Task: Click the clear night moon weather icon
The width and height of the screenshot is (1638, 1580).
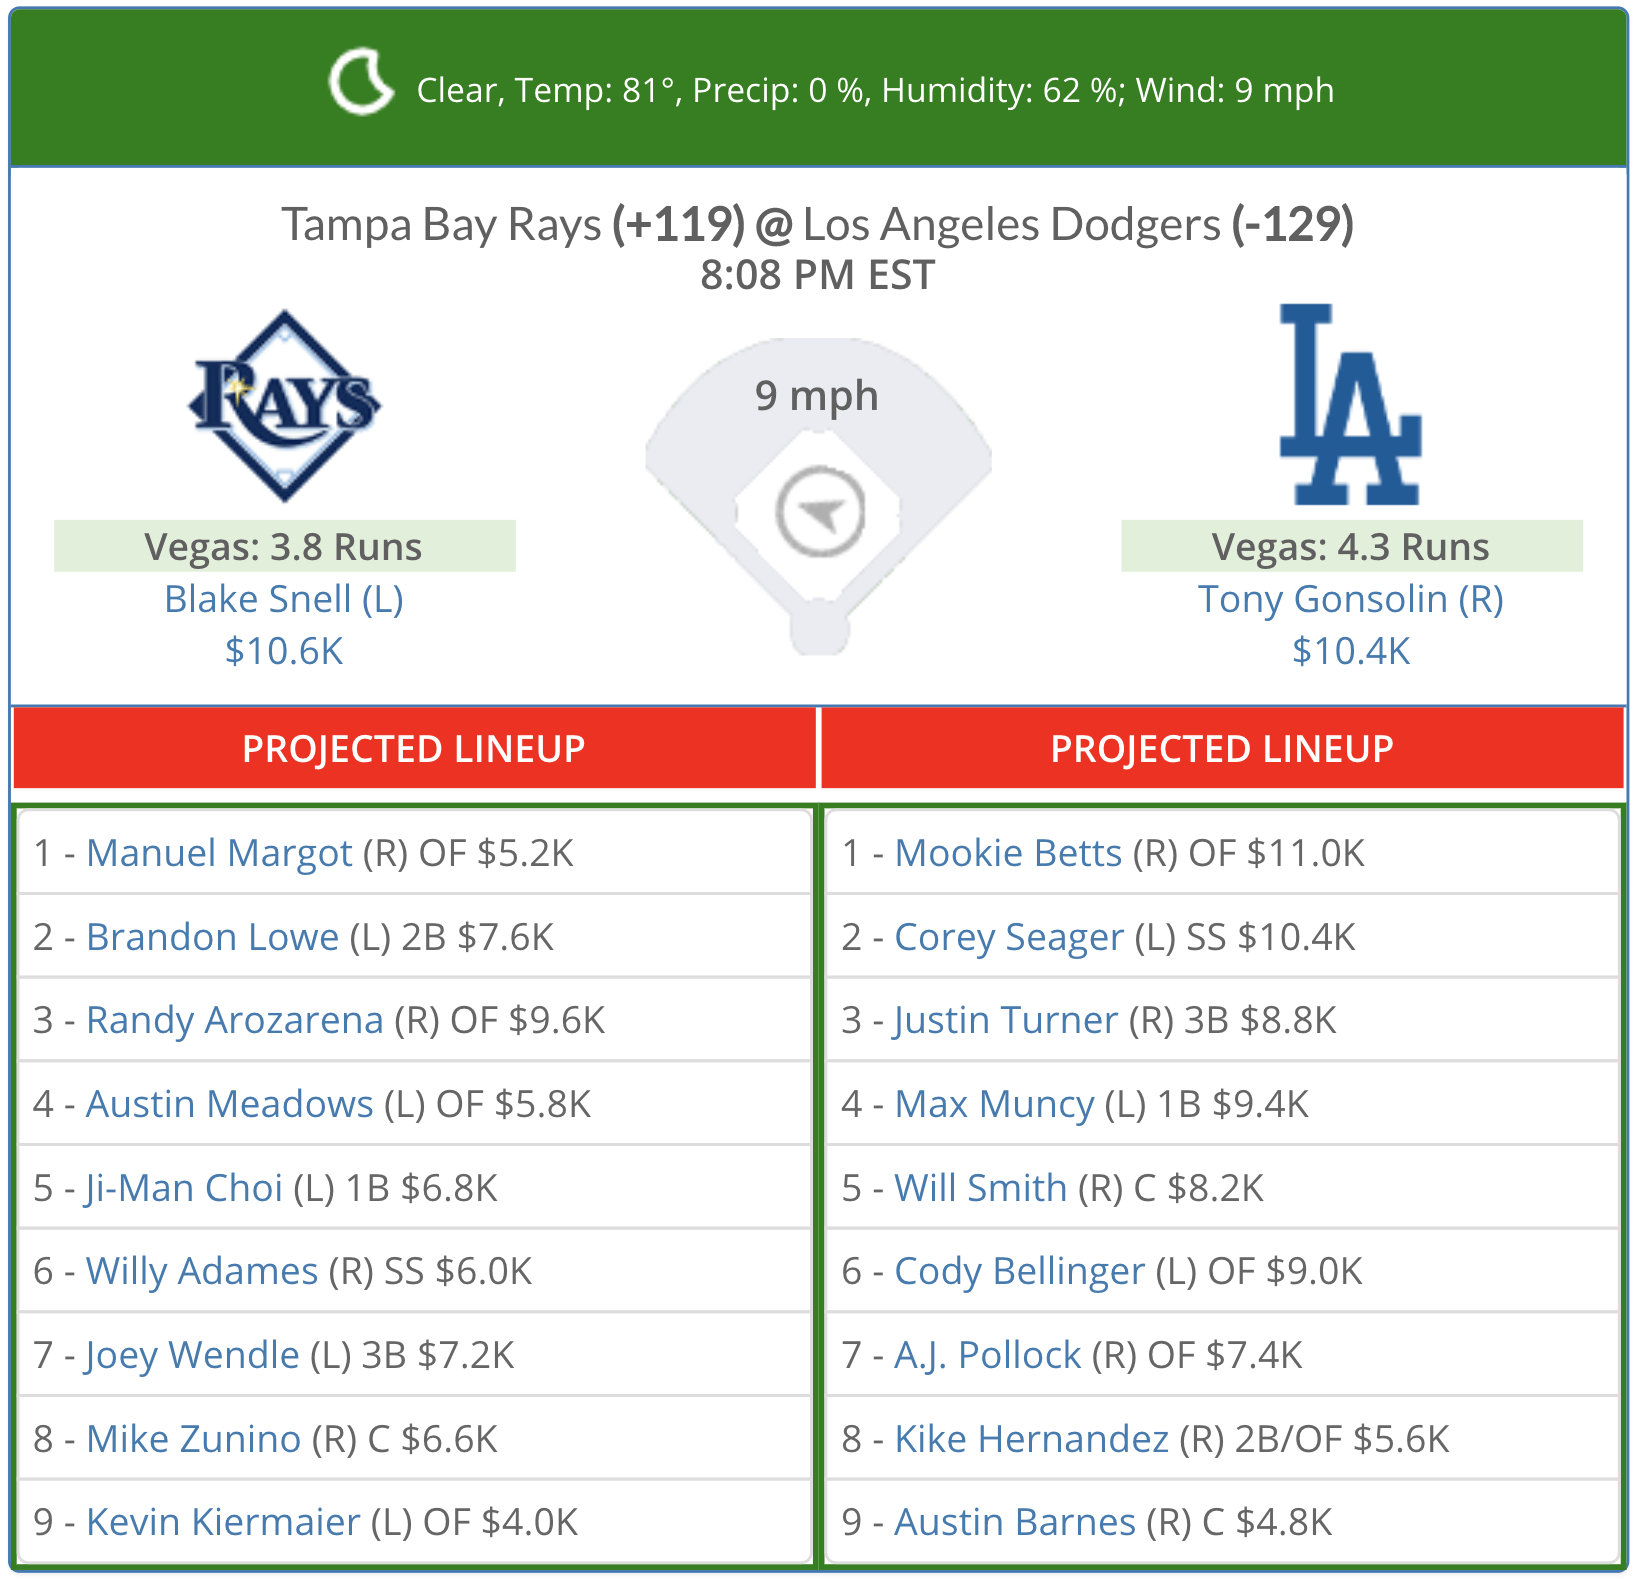Action: click(x=361, y=82)
